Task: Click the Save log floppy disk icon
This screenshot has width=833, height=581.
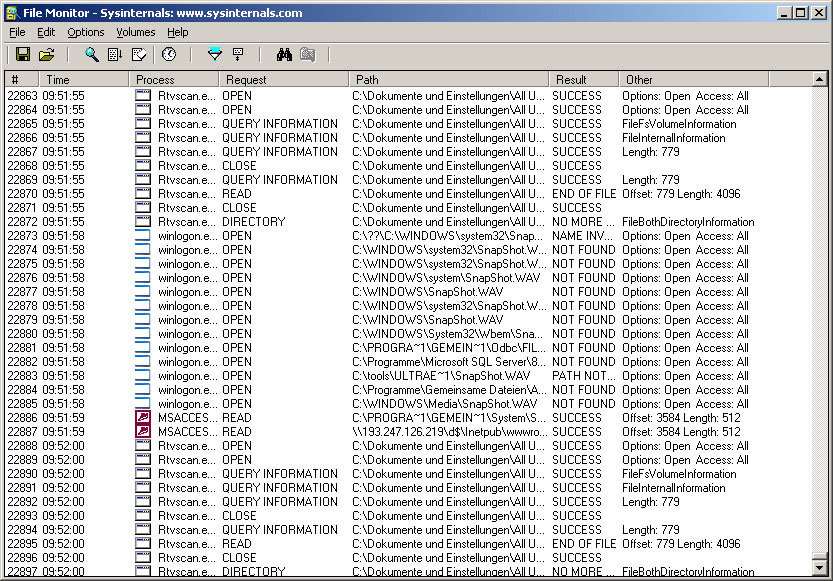Action: [x=23, y=54]
